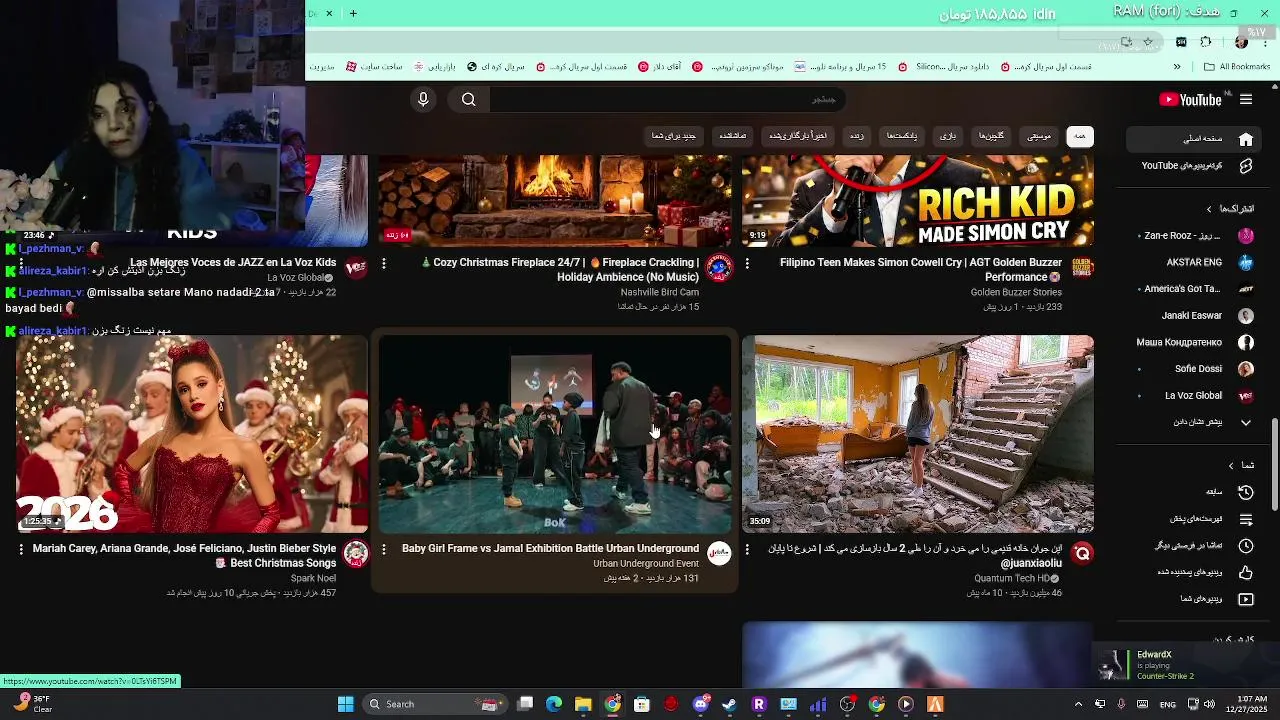Select the پادکست‌ها filter chip

point(902,136)
